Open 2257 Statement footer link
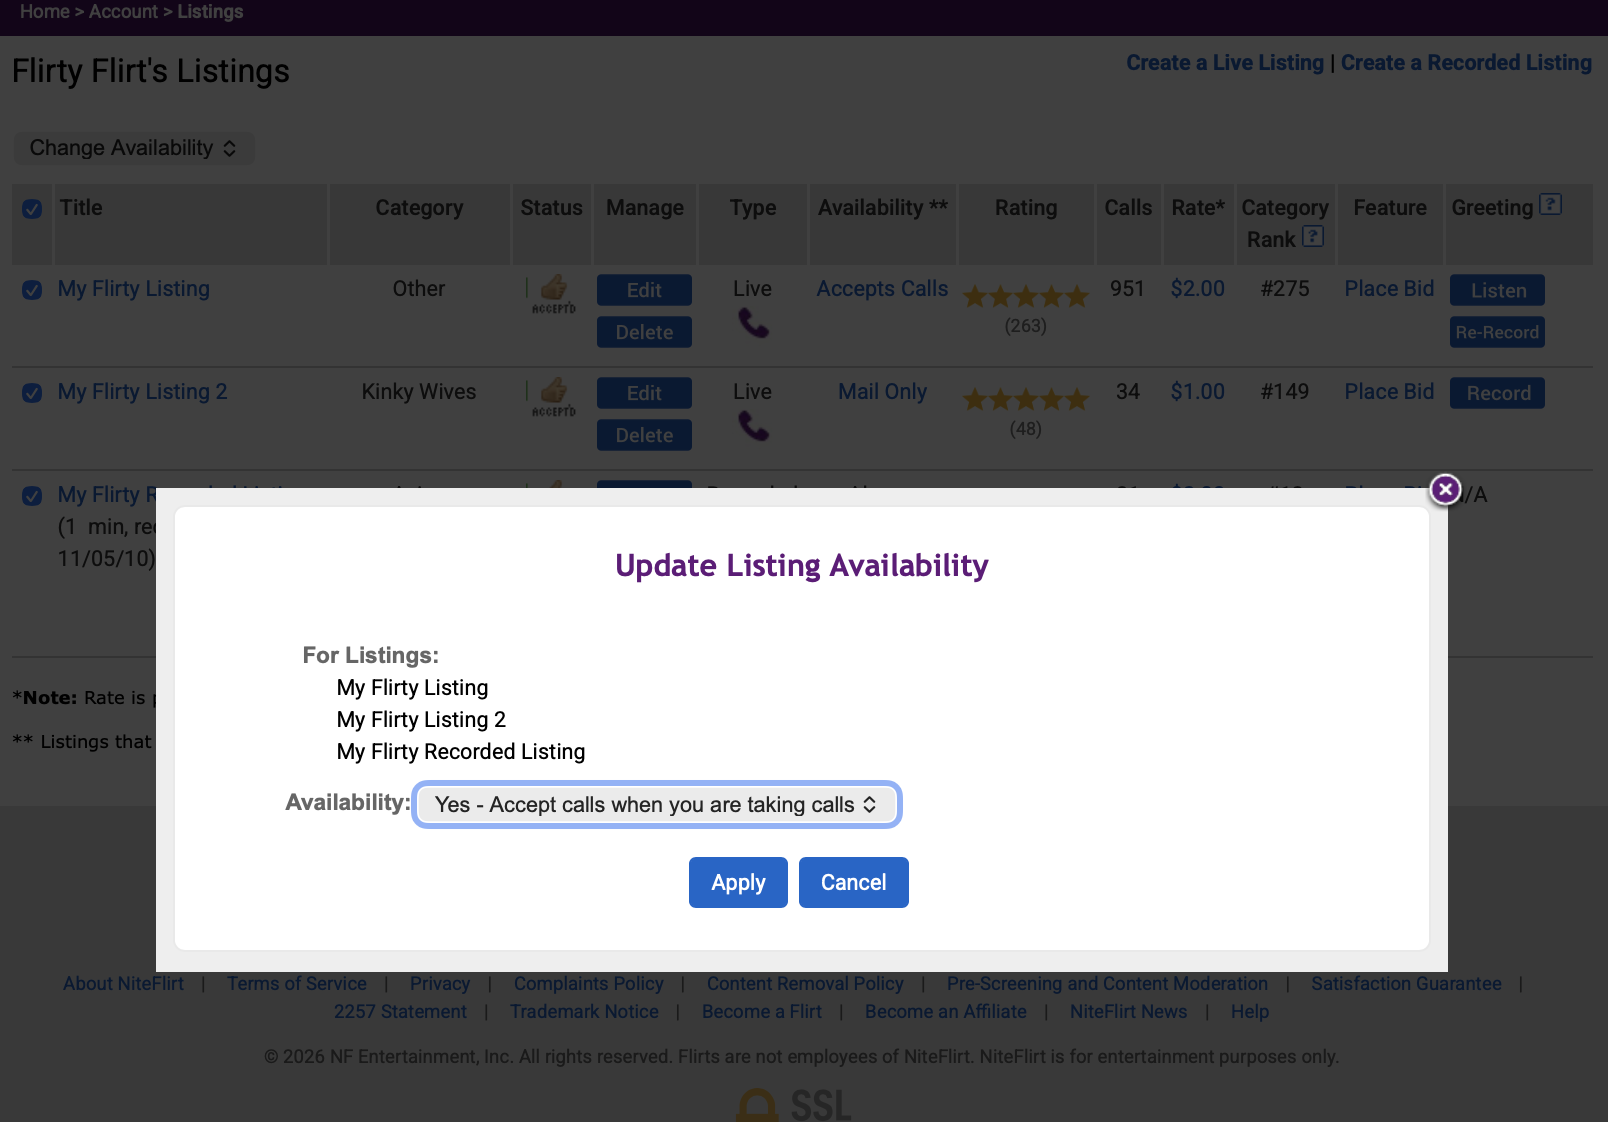Viewport: 1608px width, 1122px height. [x=400, y=1012]
